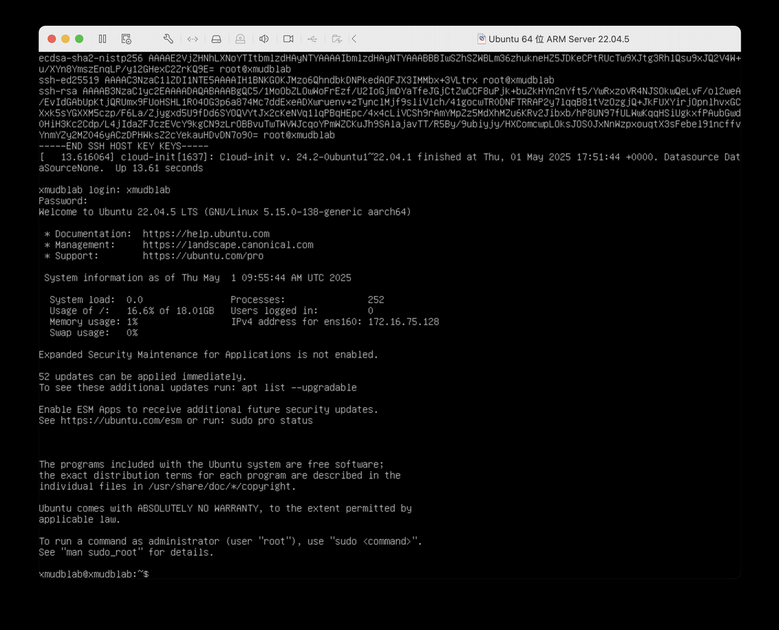Image resolution: width=779 pixels, height=630 pixels.
Task: Open the USB devices icon
Action: tap(312, 39)
